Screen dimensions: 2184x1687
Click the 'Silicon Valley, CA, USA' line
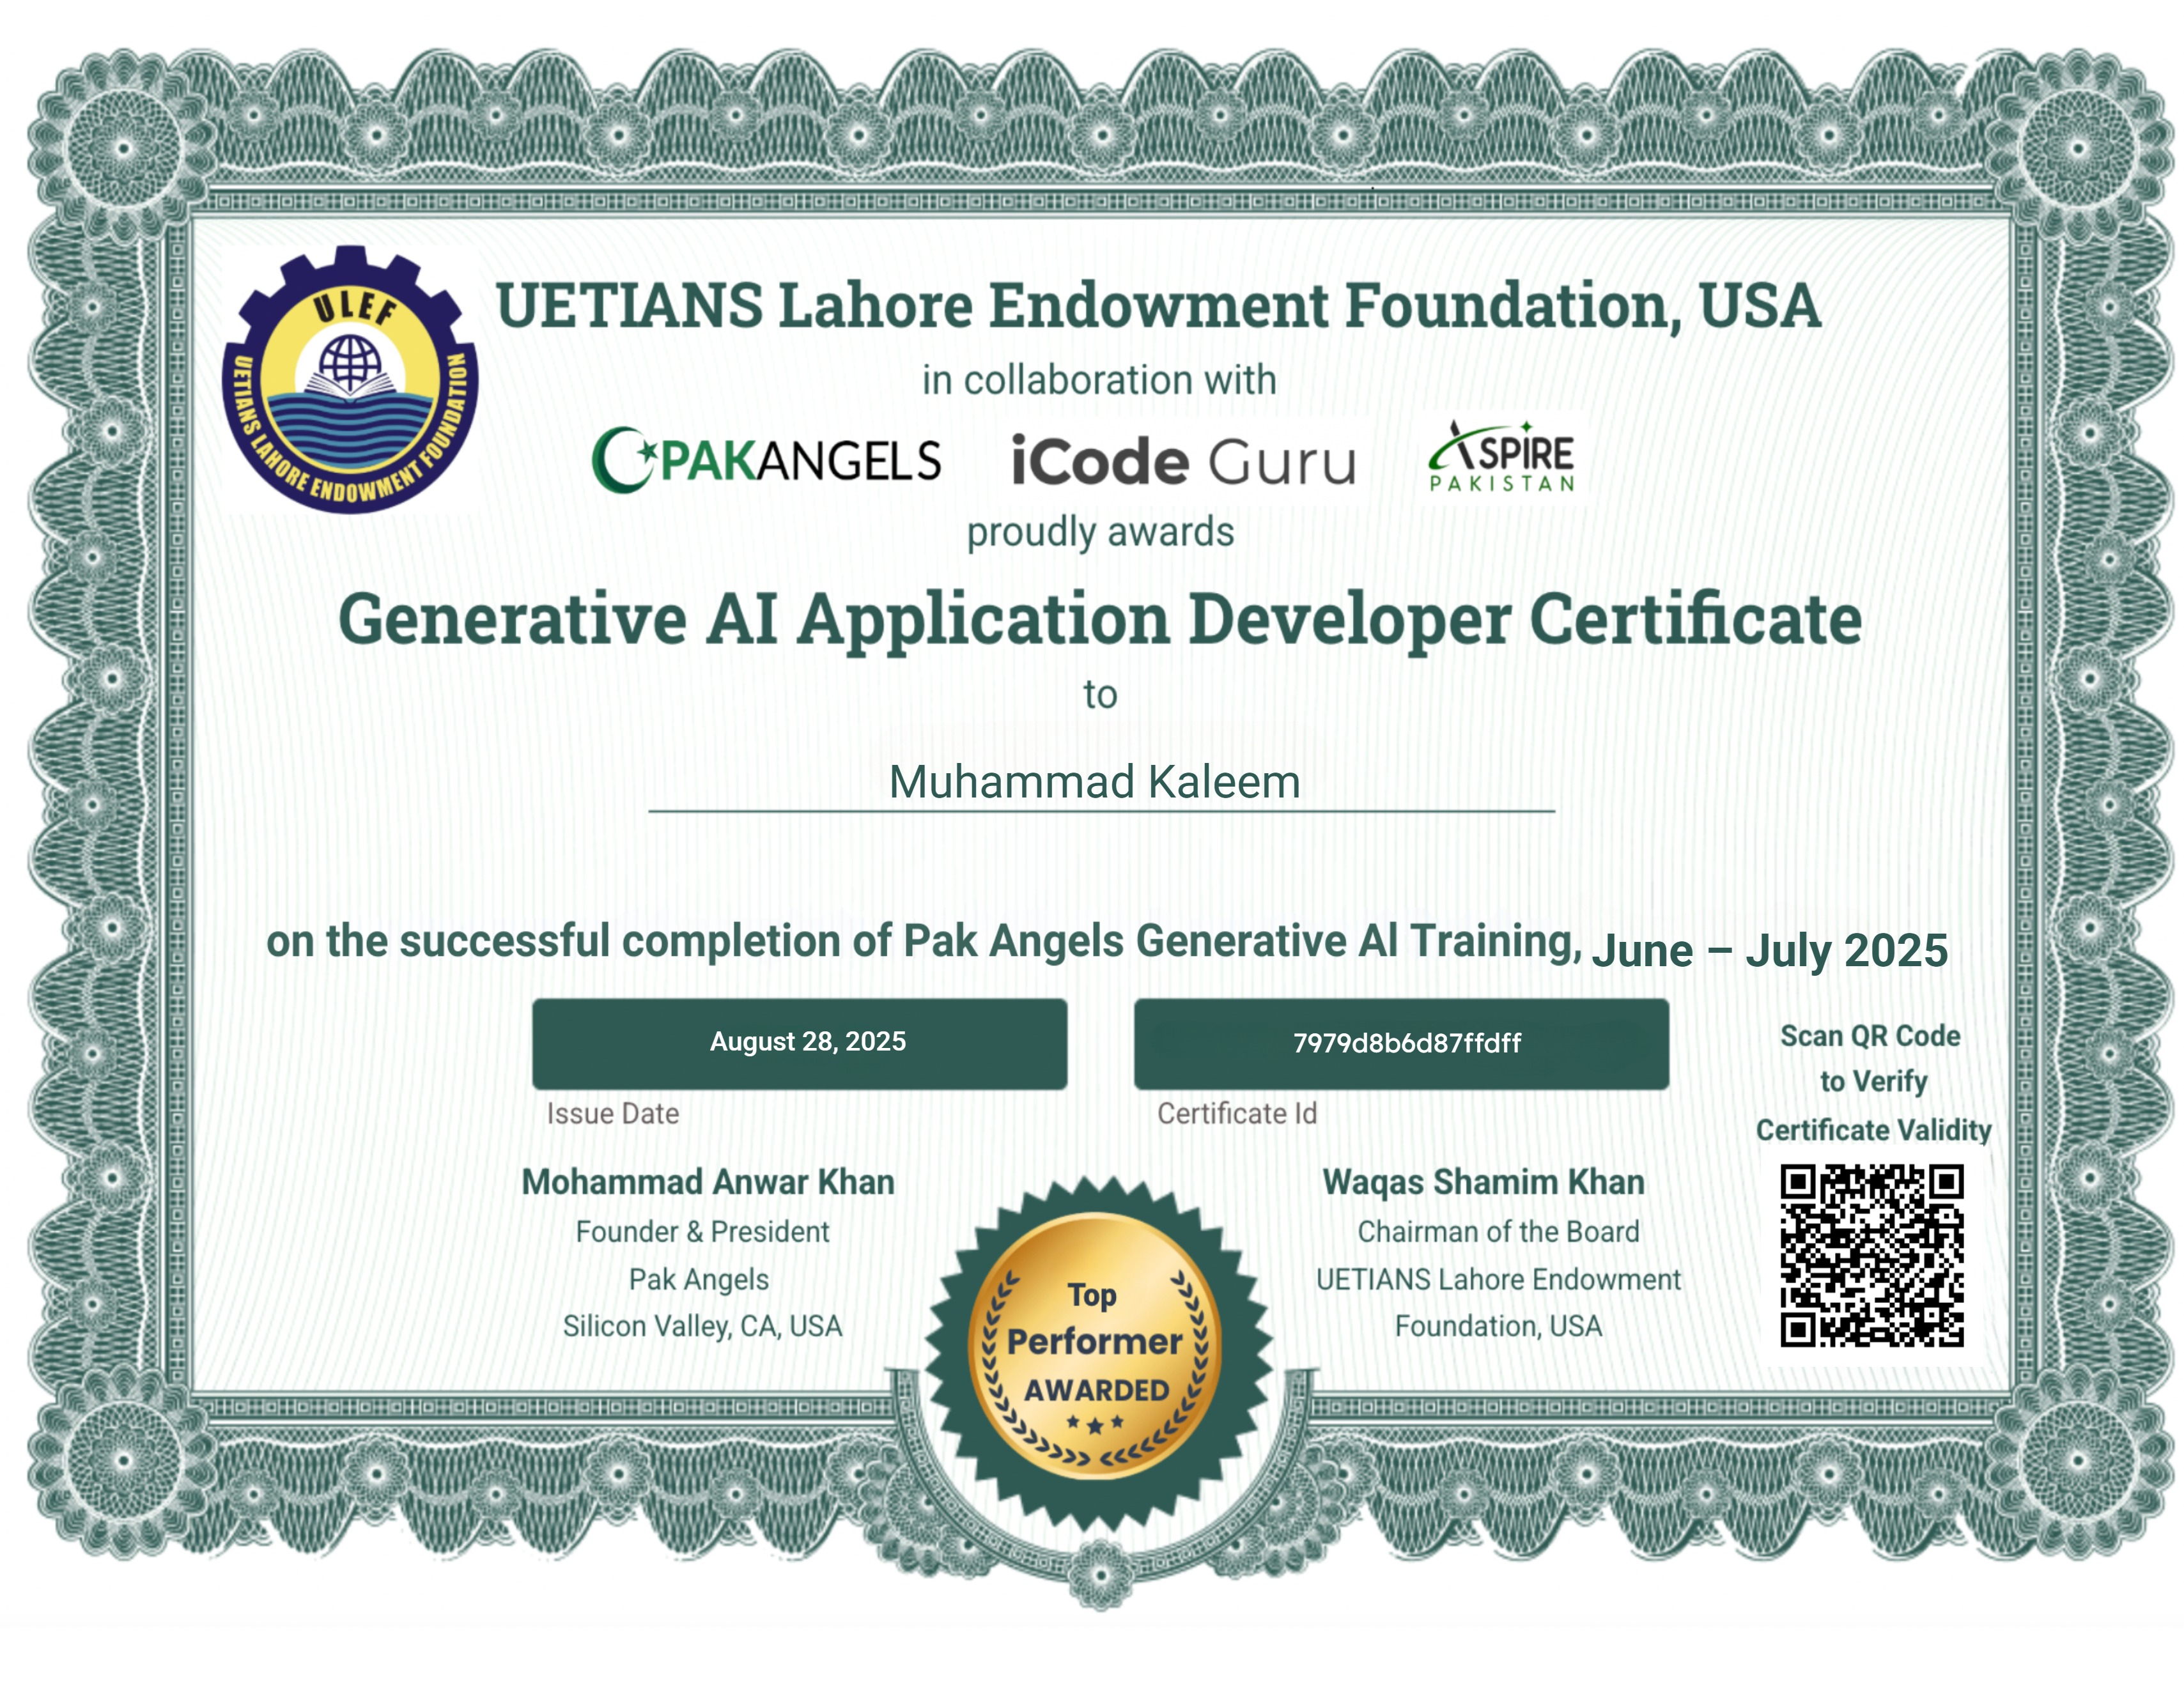click(x=702, y=1326)
